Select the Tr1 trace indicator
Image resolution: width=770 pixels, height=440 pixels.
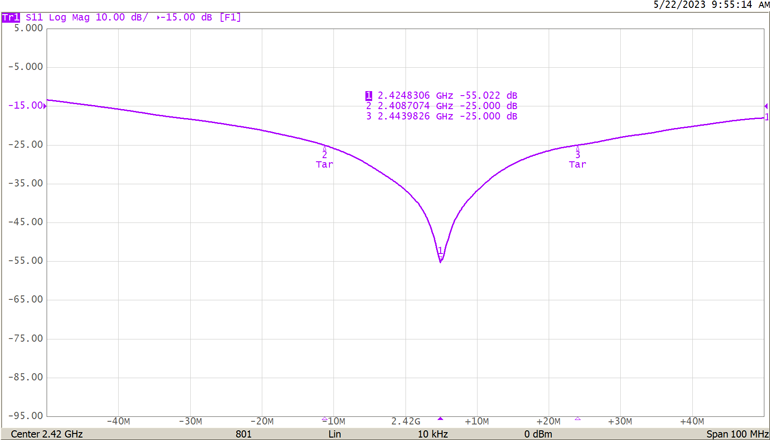(x=10, y=18)
